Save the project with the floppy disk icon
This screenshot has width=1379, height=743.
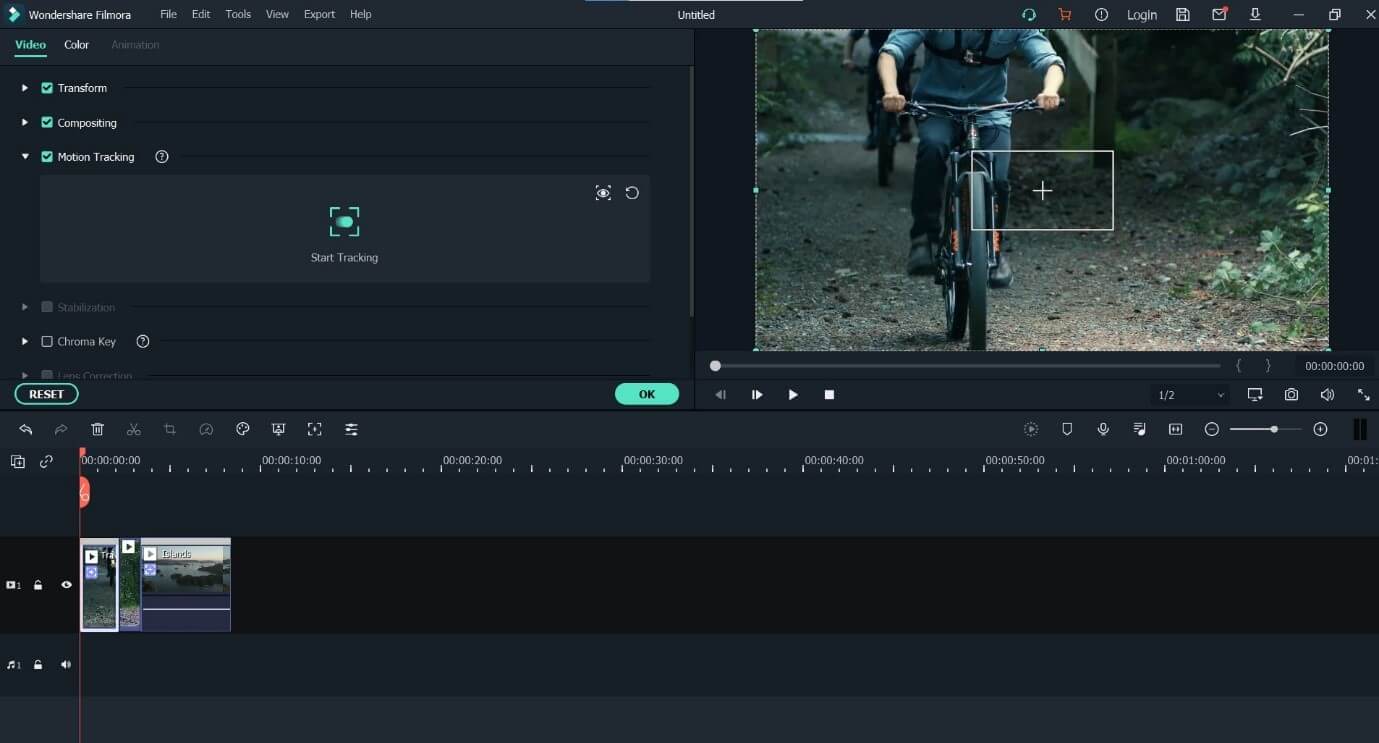point(1183,15)
